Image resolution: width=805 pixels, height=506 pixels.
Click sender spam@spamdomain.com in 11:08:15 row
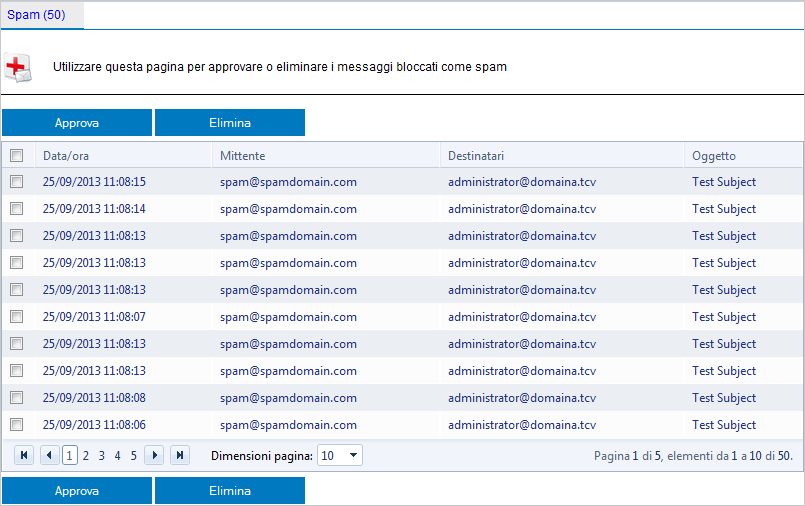[289, 182]
